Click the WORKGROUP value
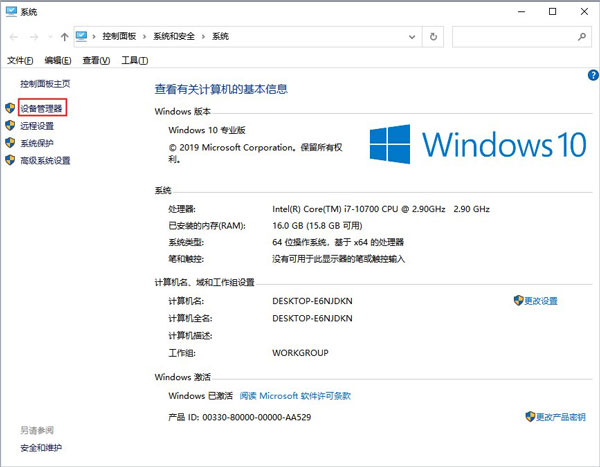Screen dimensions: 600x467 point(300,353)
